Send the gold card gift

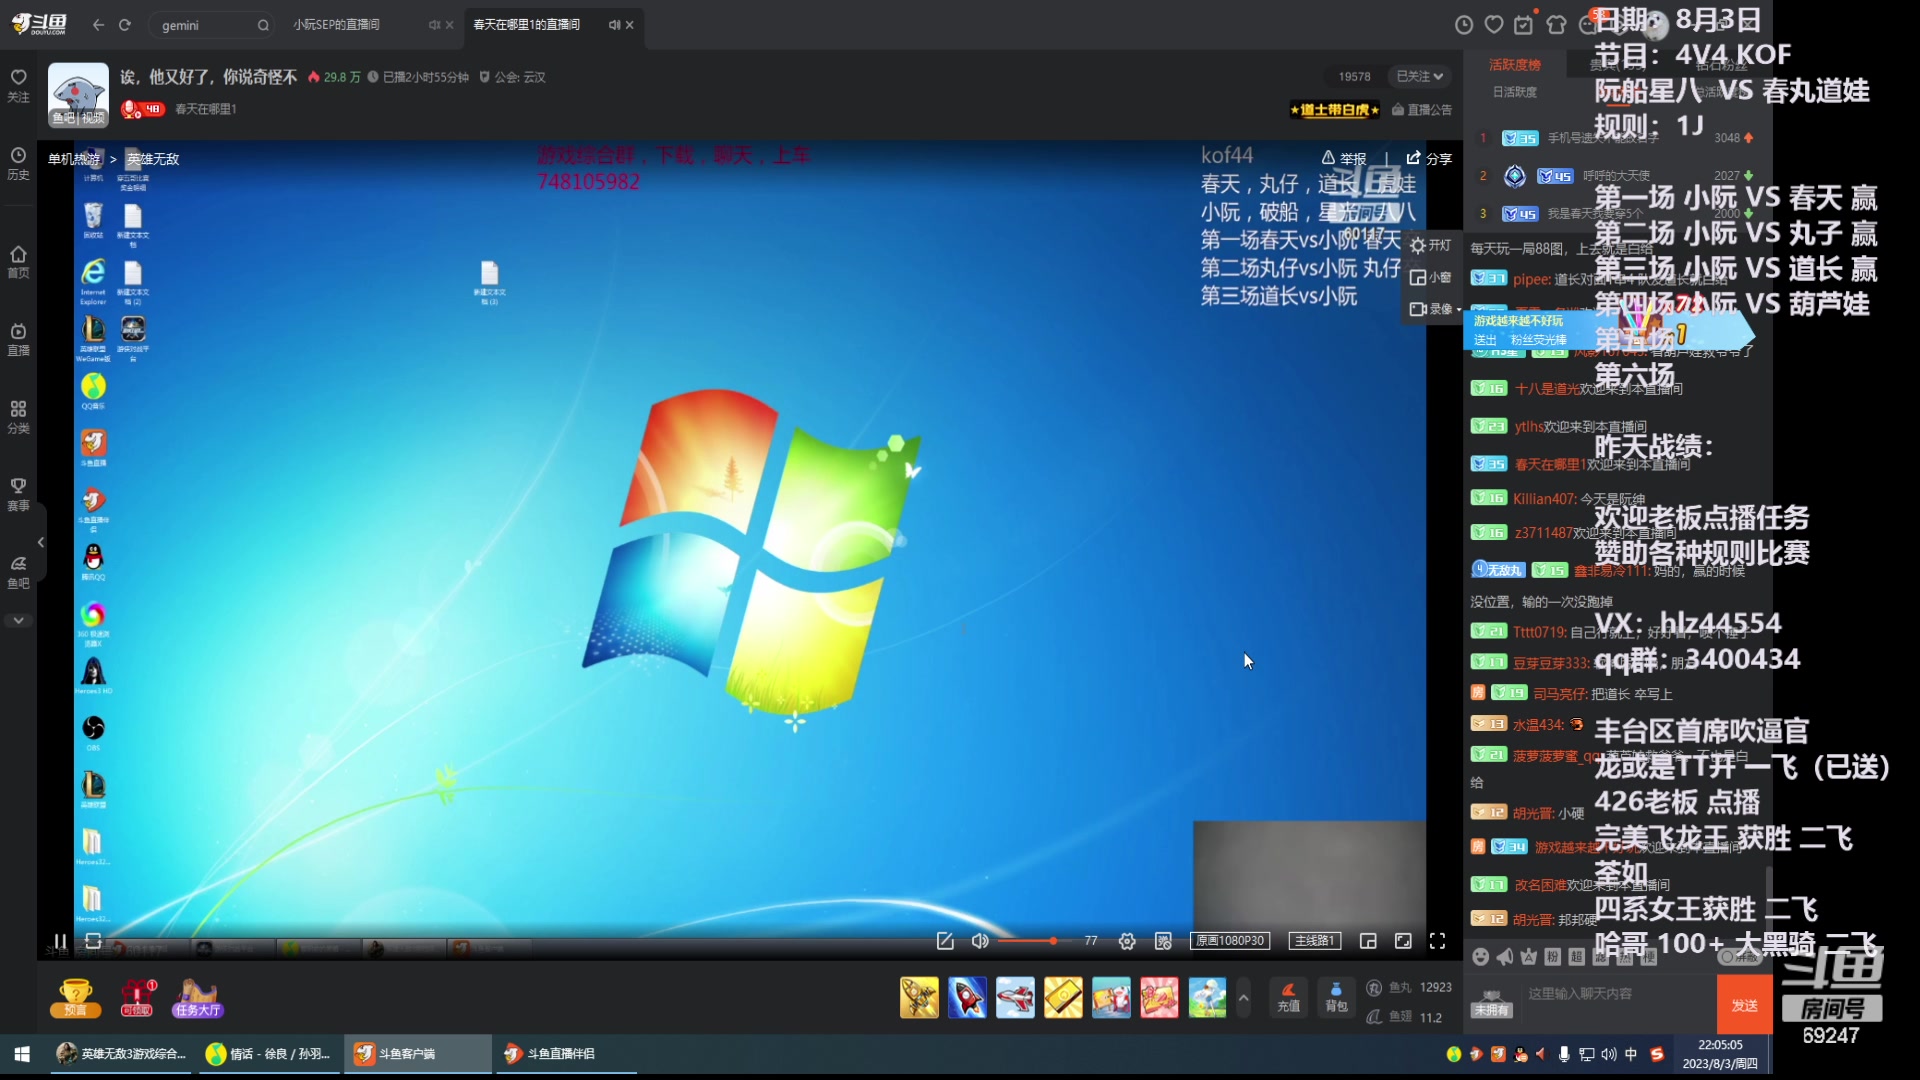tap(1063, 998)
